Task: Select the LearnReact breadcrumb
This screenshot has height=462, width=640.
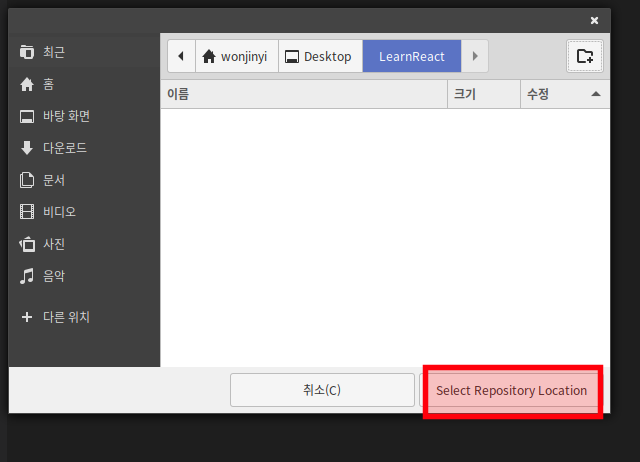Action: 412,56
